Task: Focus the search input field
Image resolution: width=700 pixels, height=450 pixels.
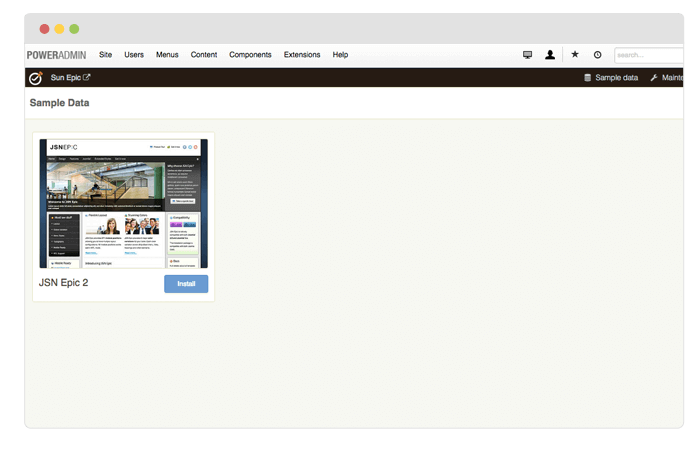Action: [650, 55]
